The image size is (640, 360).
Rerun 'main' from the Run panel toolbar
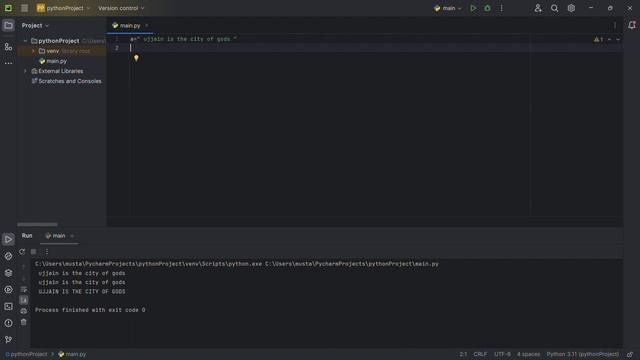pyautogui.click(x=22, y=252)
